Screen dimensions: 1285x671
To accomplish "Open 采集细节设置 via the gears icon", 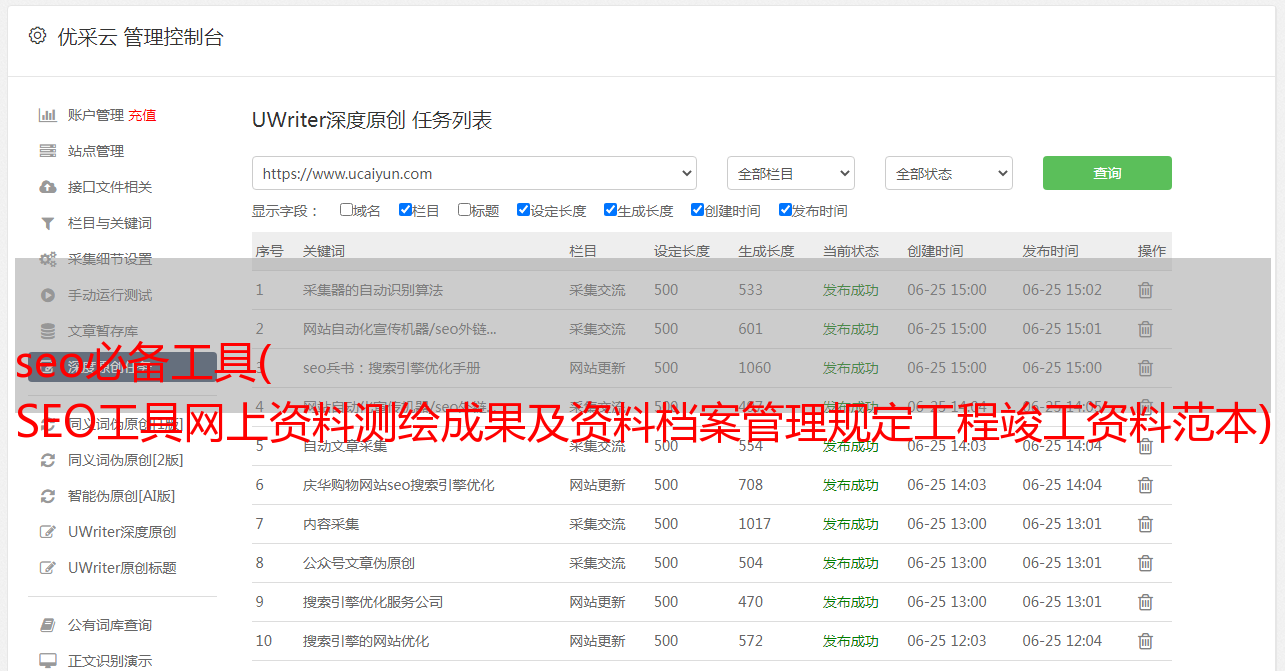I will tap(47, 259).
